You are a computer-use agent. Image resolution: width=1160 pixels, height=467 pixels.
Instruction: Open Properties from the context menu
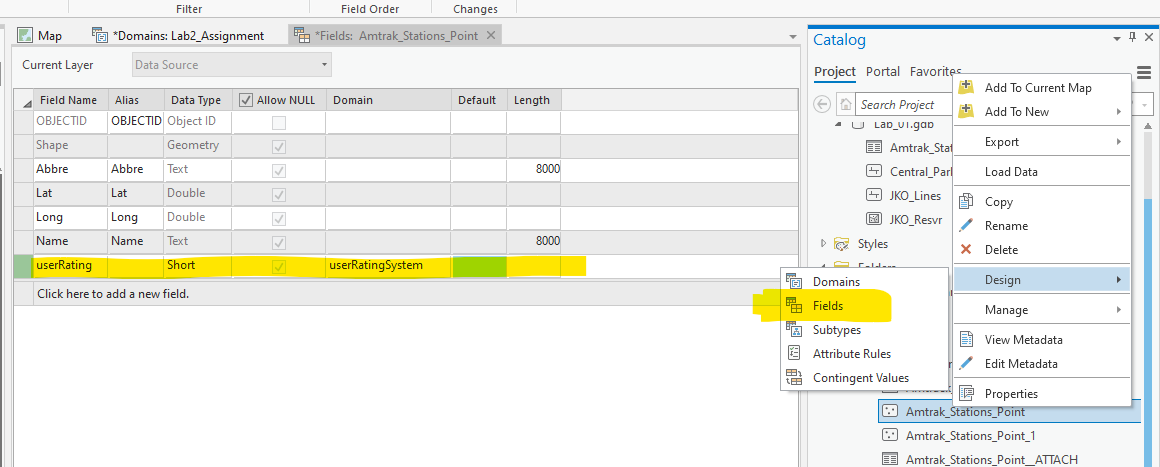(x=1010, y=394)
